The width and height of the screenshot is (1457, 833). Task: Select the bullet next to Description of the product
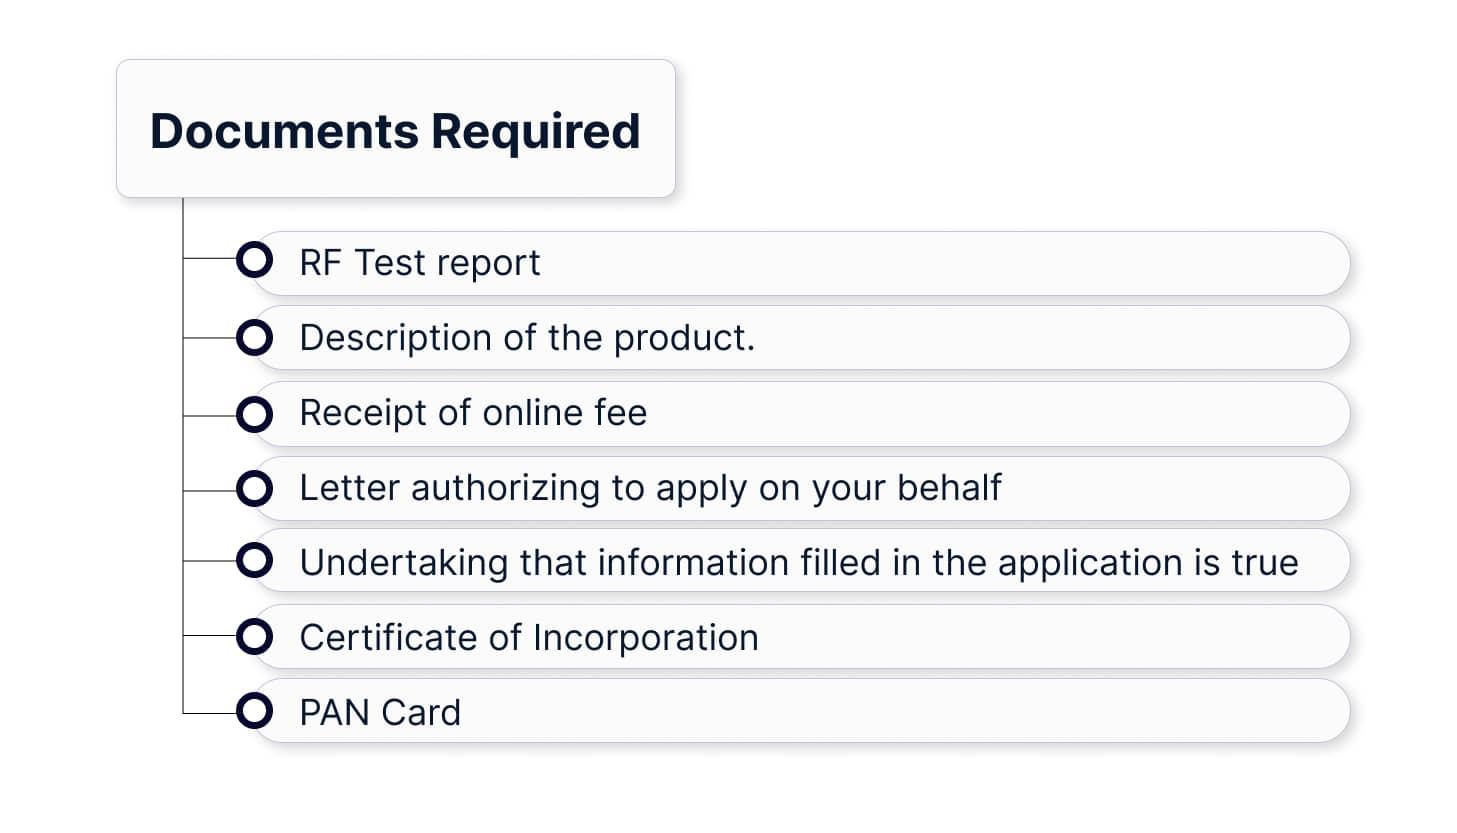(254, 338)
